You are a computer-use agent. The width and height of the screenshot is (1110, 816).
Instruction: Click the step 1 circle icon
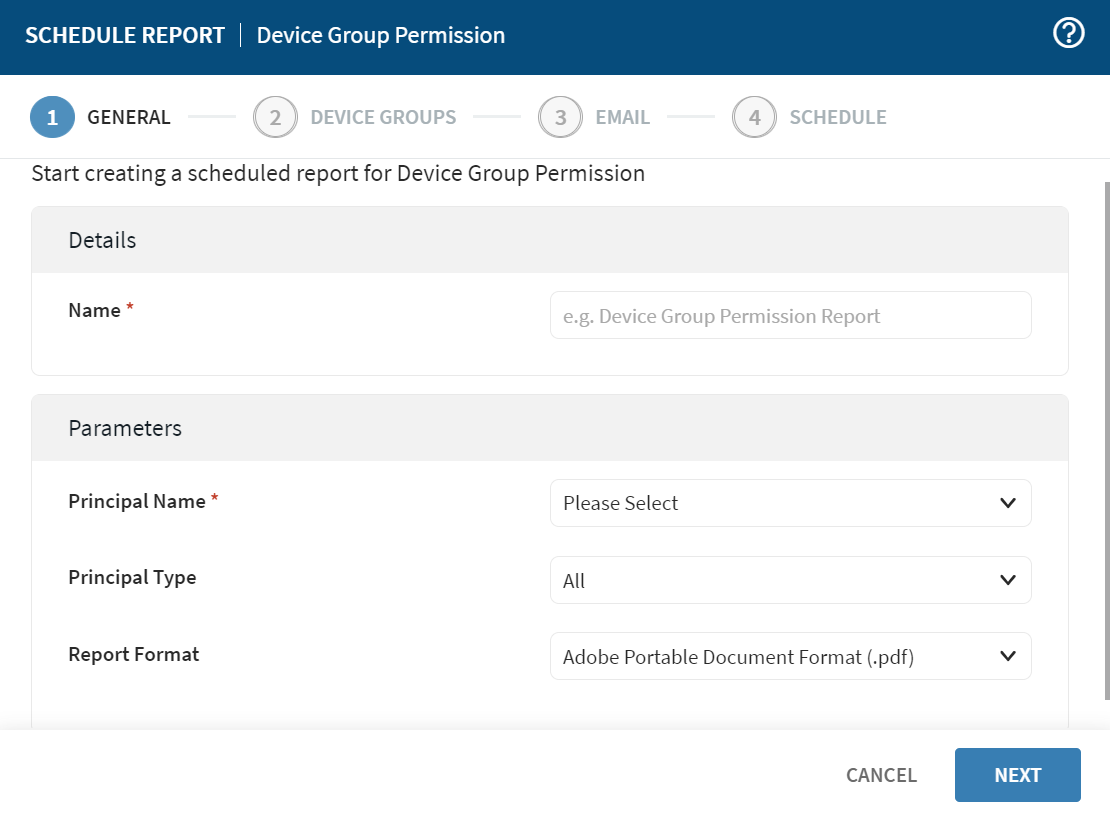tap(52, 117)
